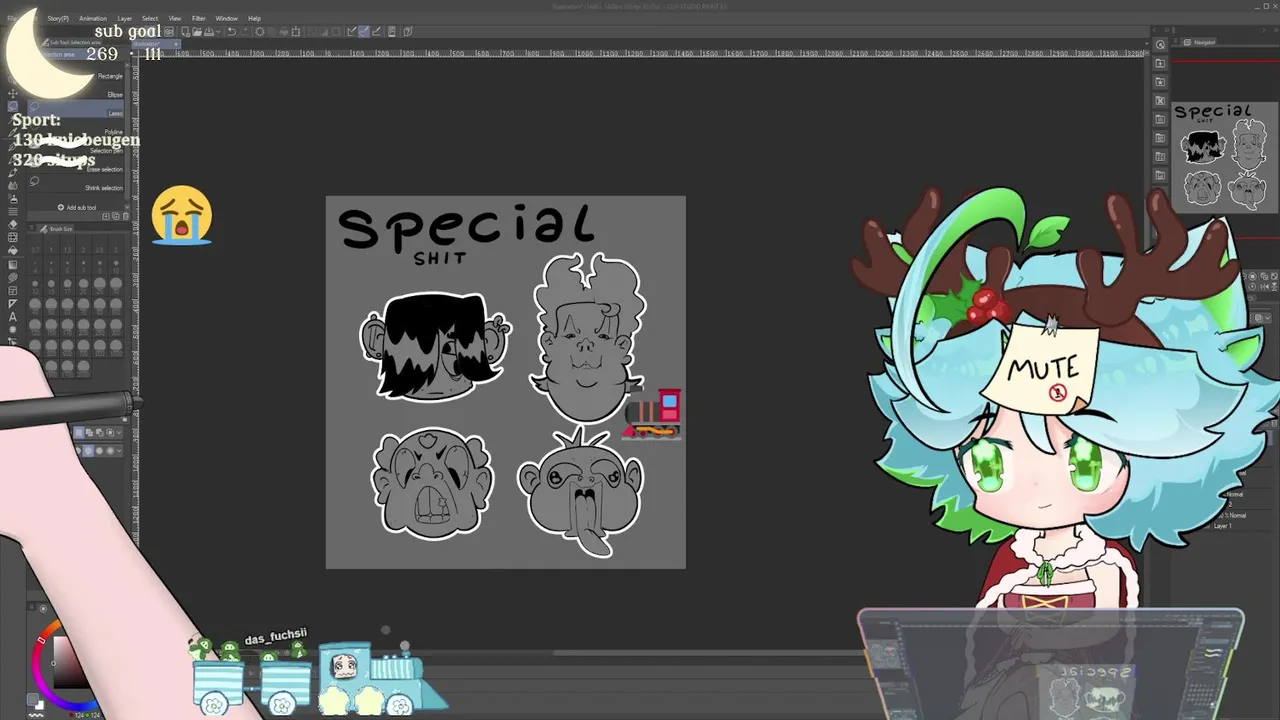Select Layer 1 in the Layer palette
This screenshot has width=1280, height=720.
click(1225, 526)
